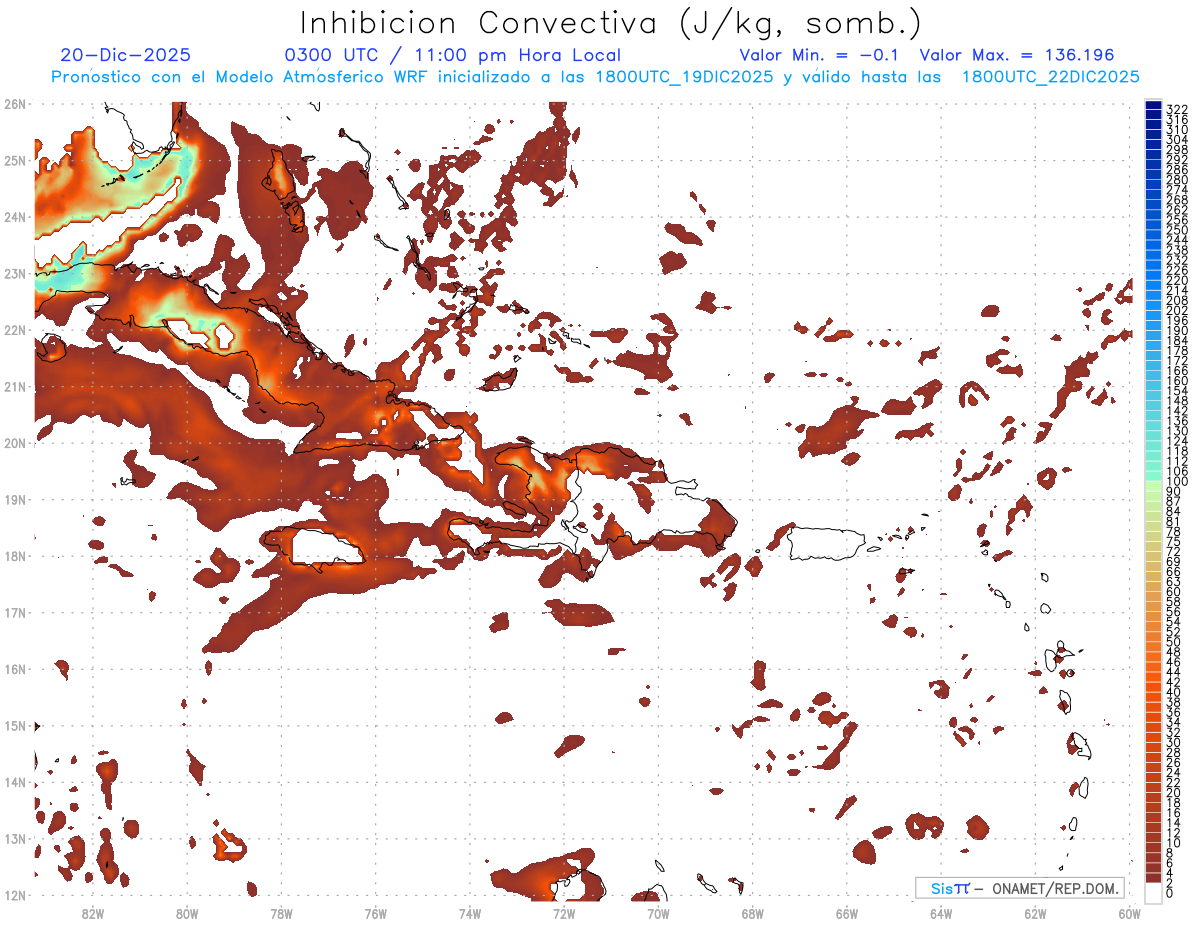Screen dimensions: 1200x927
Task: Click the 18N latitude label
Action: (x=14, y=556)
